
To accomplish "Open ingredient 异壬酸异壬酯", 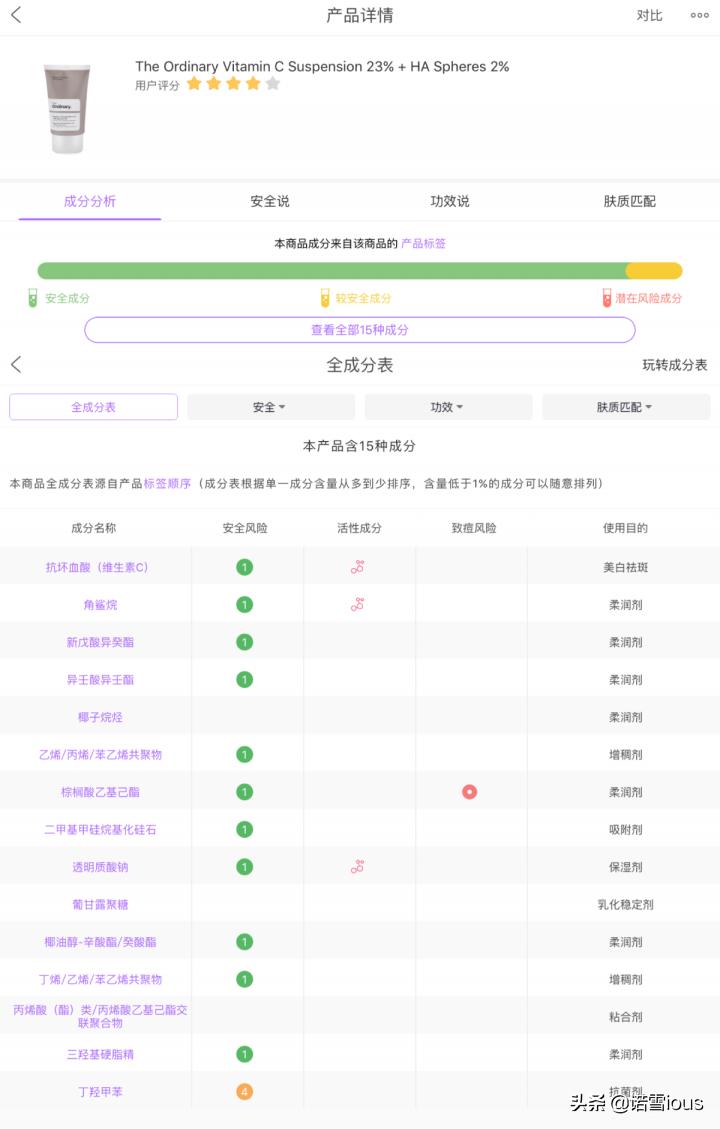I will tap(100, 680).
